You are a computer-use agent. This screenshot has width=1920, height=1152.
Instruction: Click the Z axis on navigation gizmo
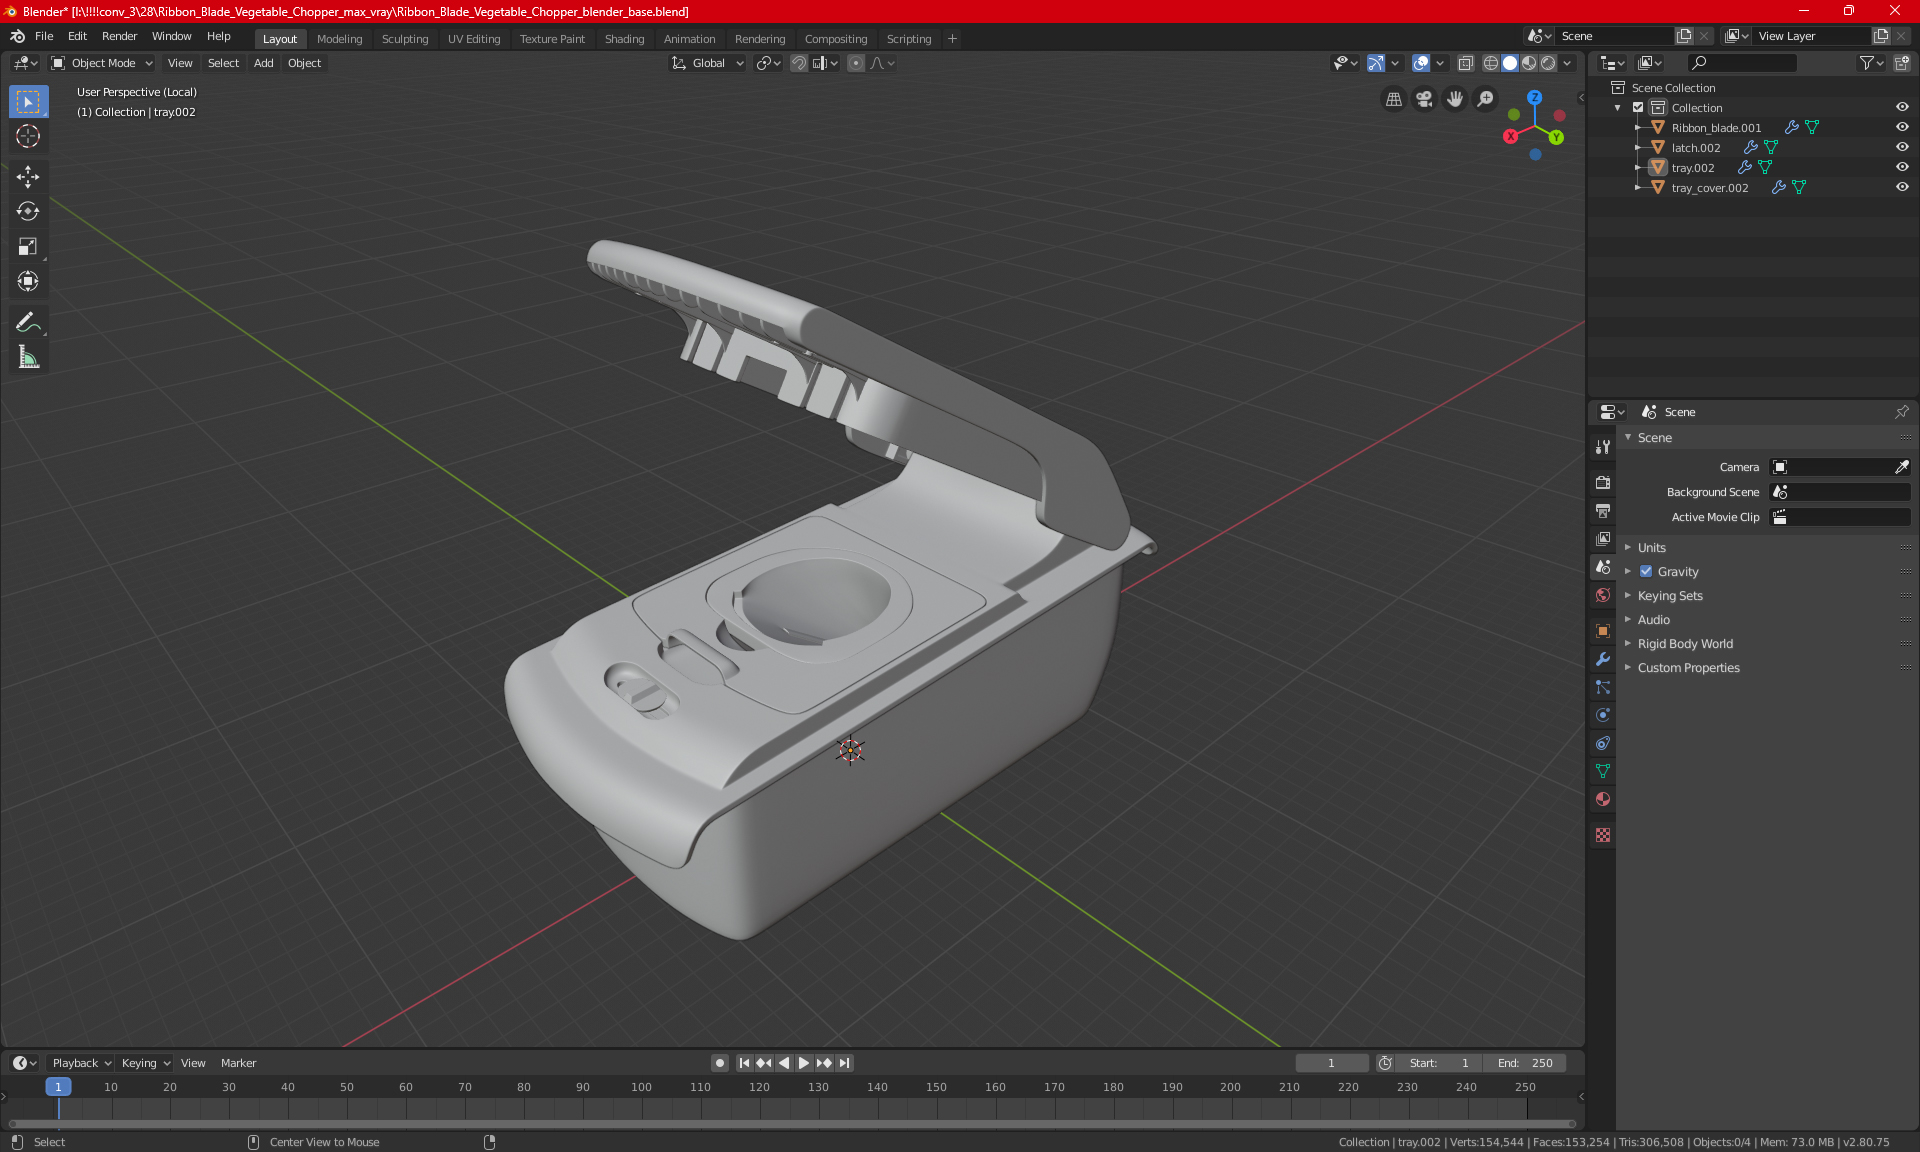[x=1534, y=98]
